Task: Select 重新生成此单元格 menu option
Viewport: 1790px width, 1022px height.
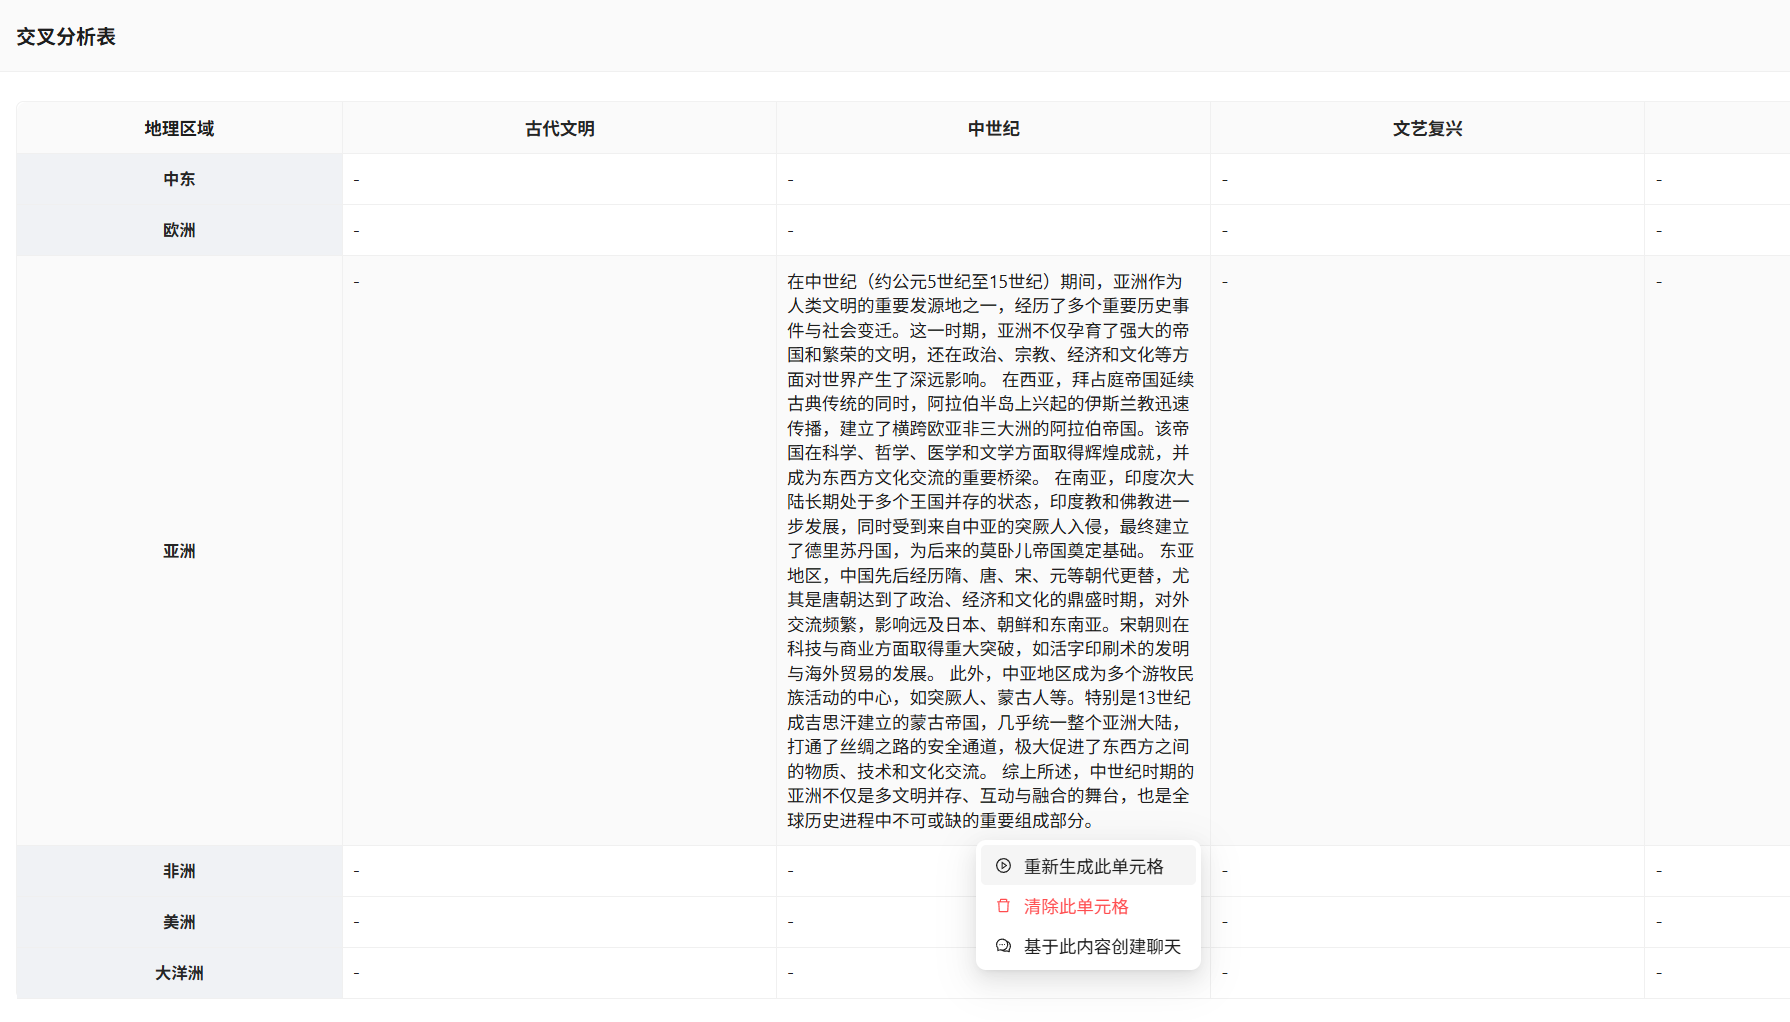Action: (1093, 867)
